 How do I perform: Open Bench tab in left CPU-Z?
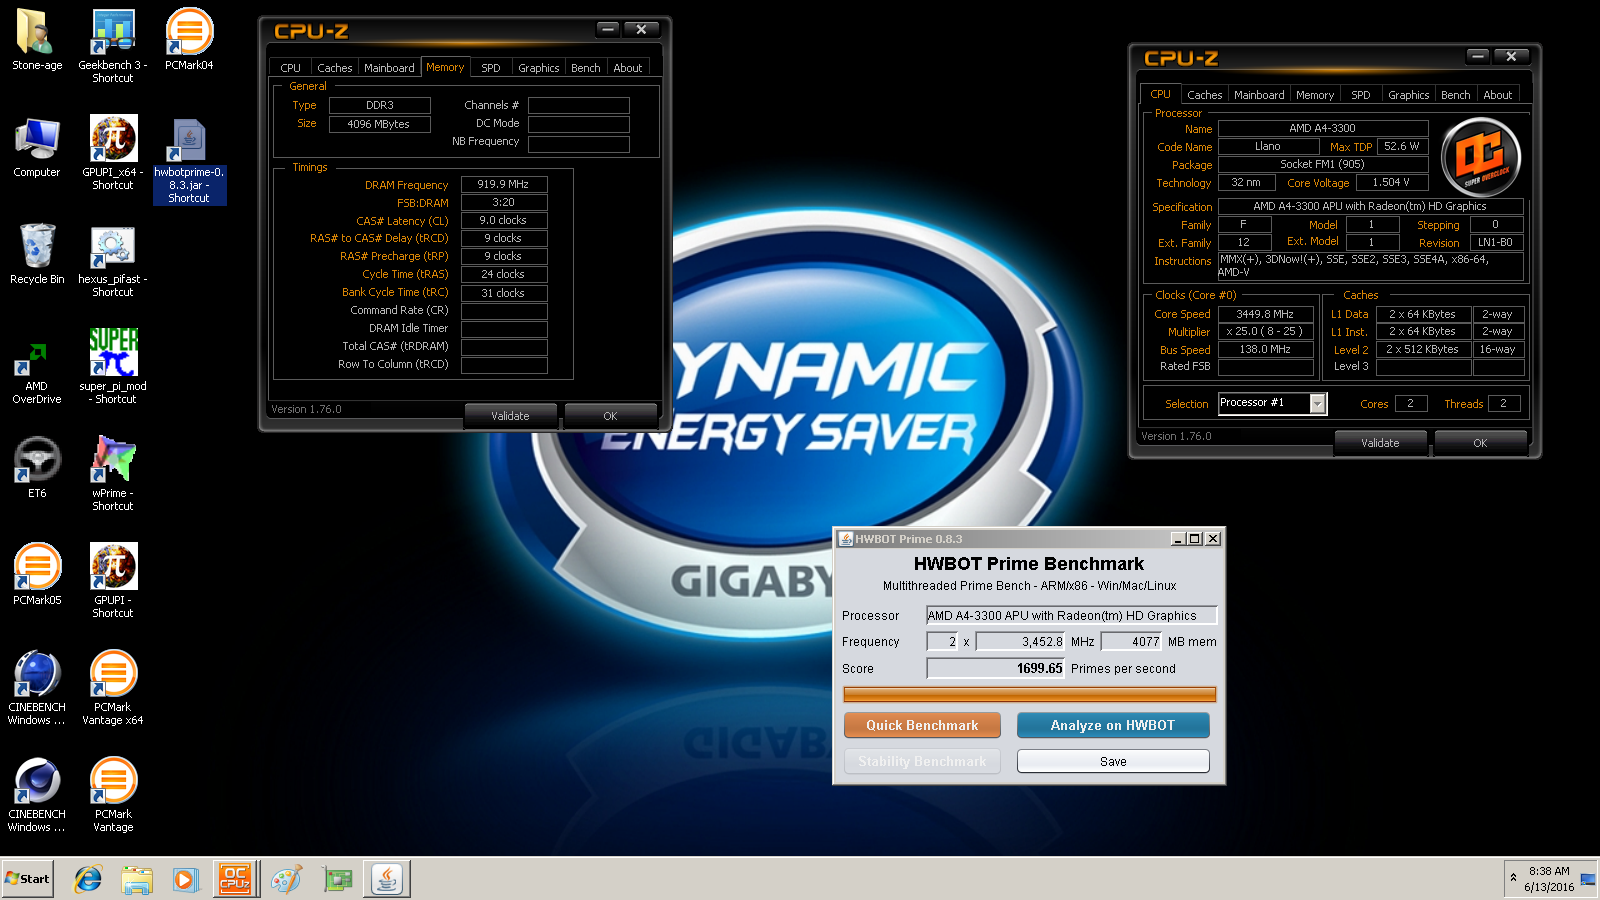(586, 68)
